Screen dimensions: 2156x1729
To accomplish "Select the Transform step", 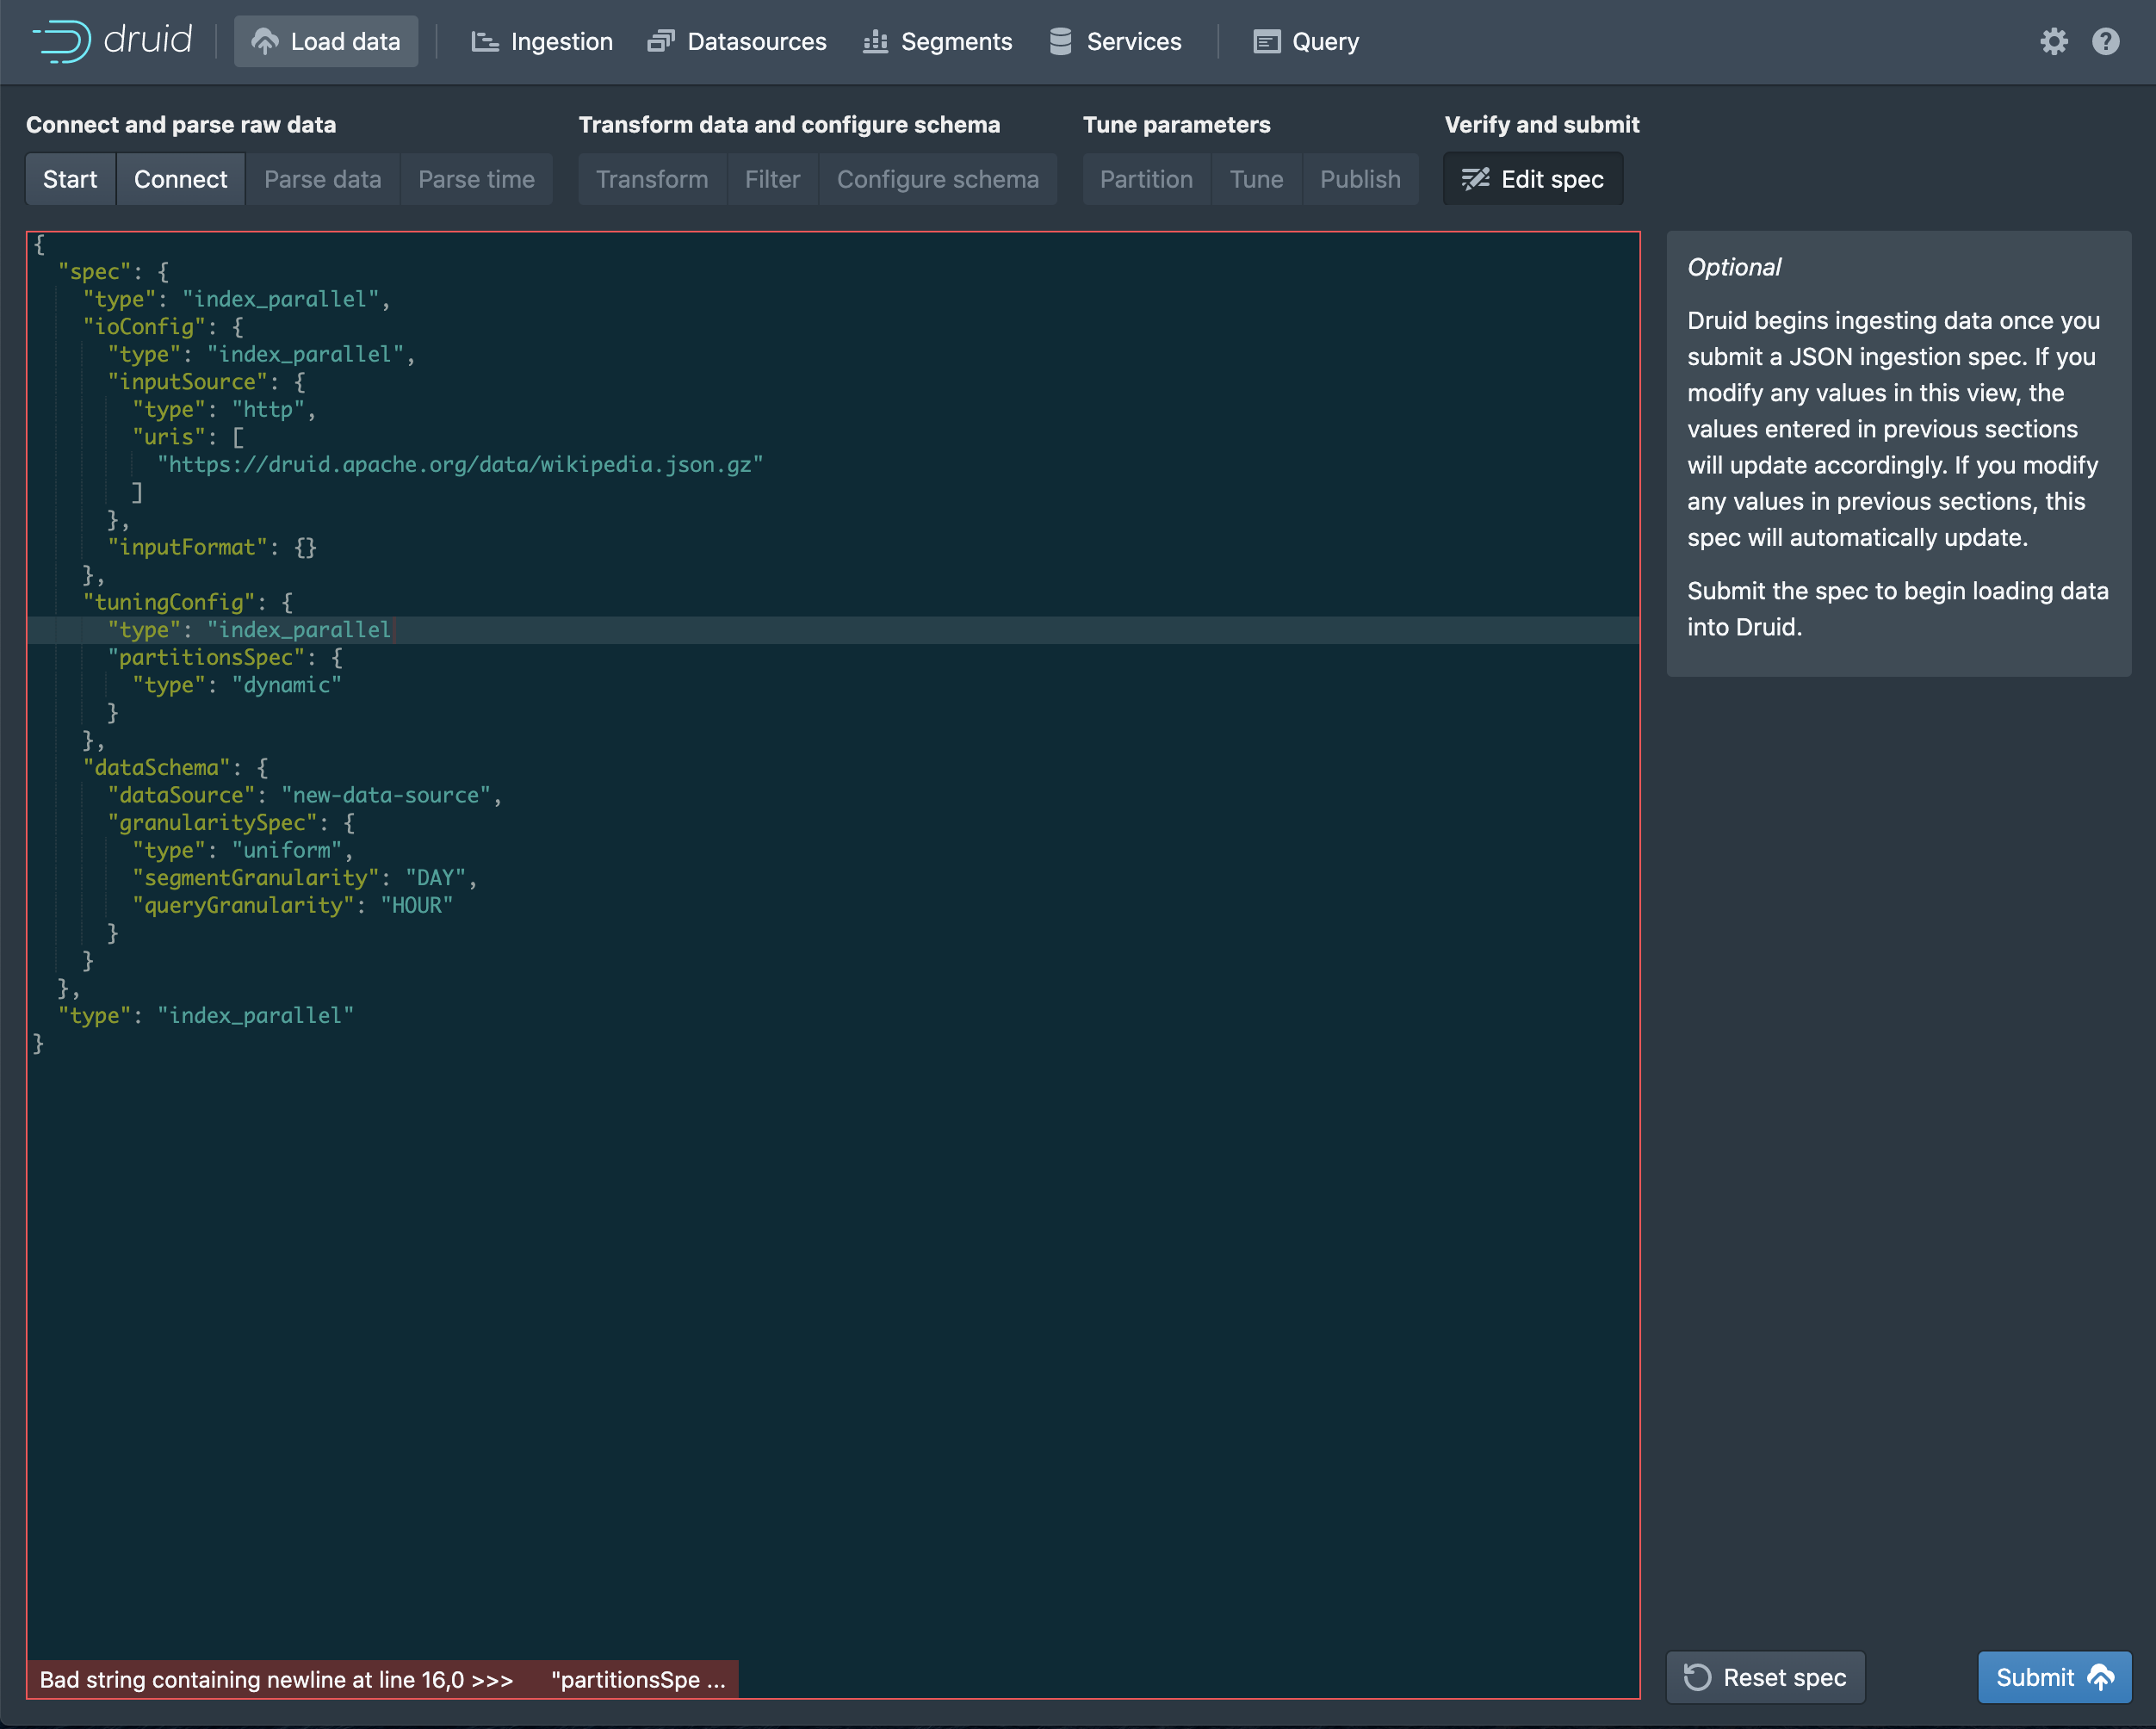I will 652,179.
